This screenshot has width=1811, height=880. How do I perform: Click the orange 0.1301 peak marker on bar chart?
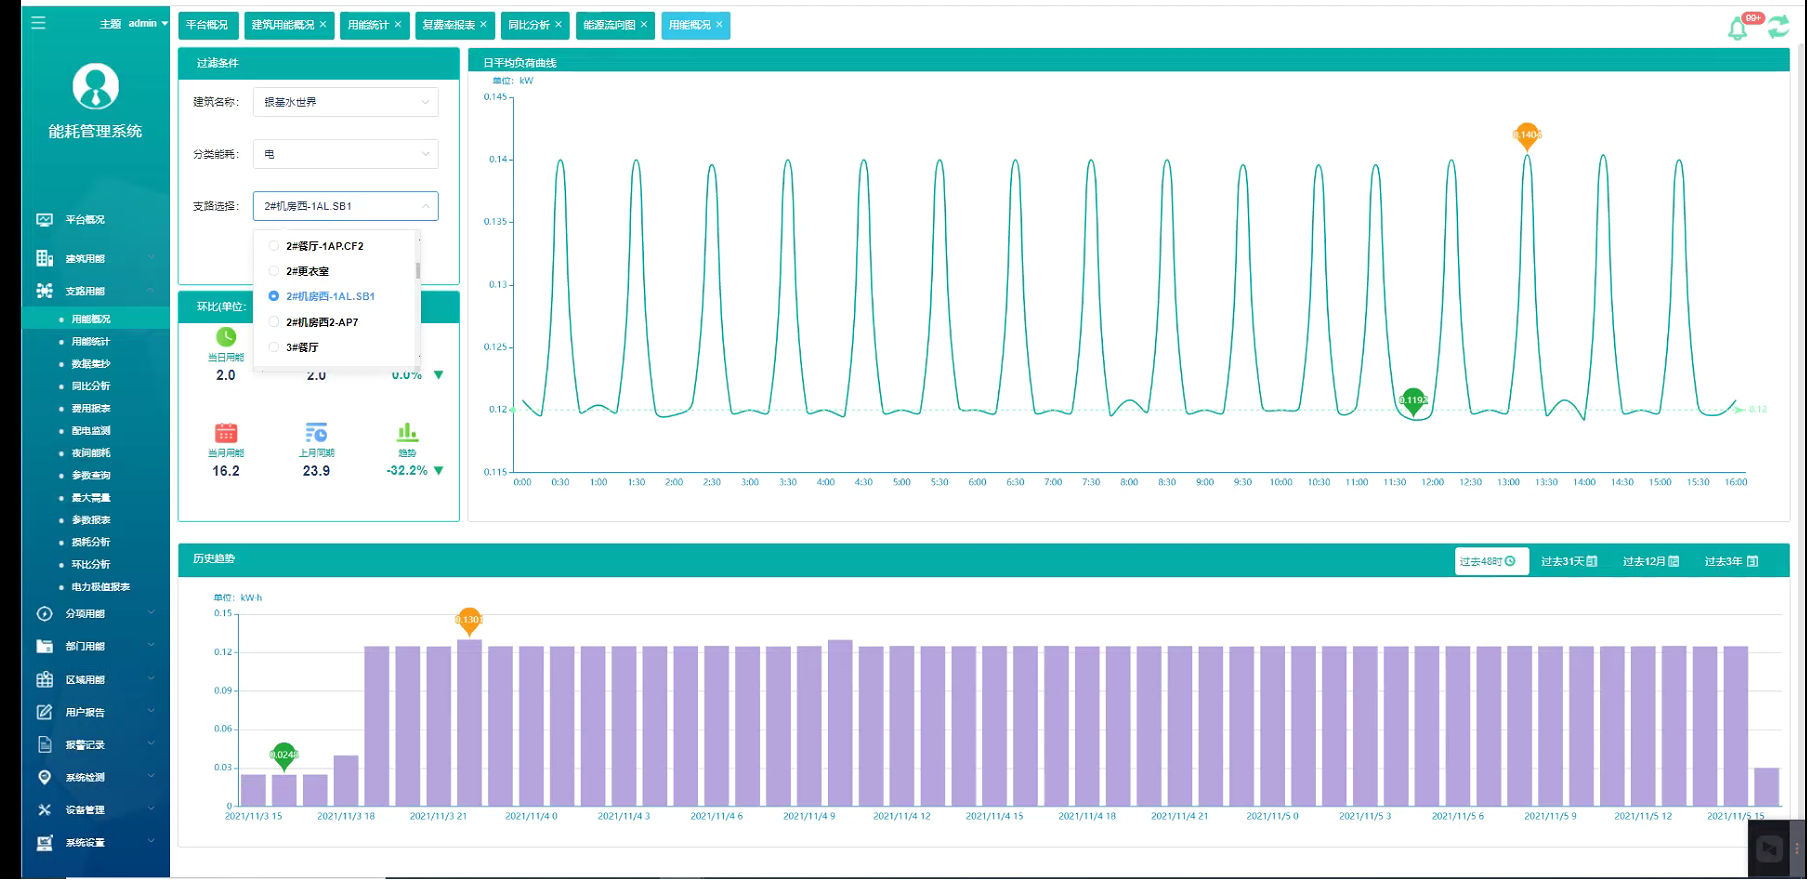click(469, 620)
